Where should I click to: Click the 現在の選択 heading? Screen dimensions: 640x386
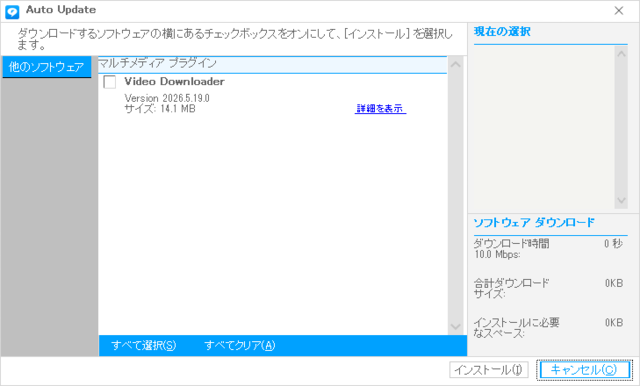[502, 31]
